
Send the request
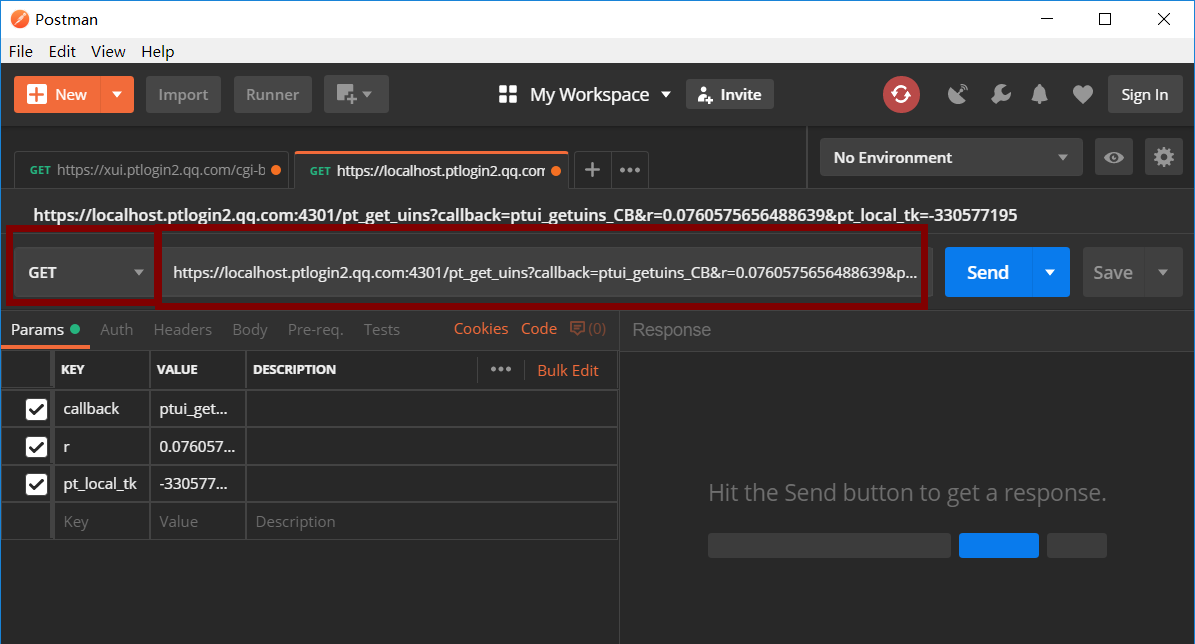pyautogui.click(x=988, y=272)
